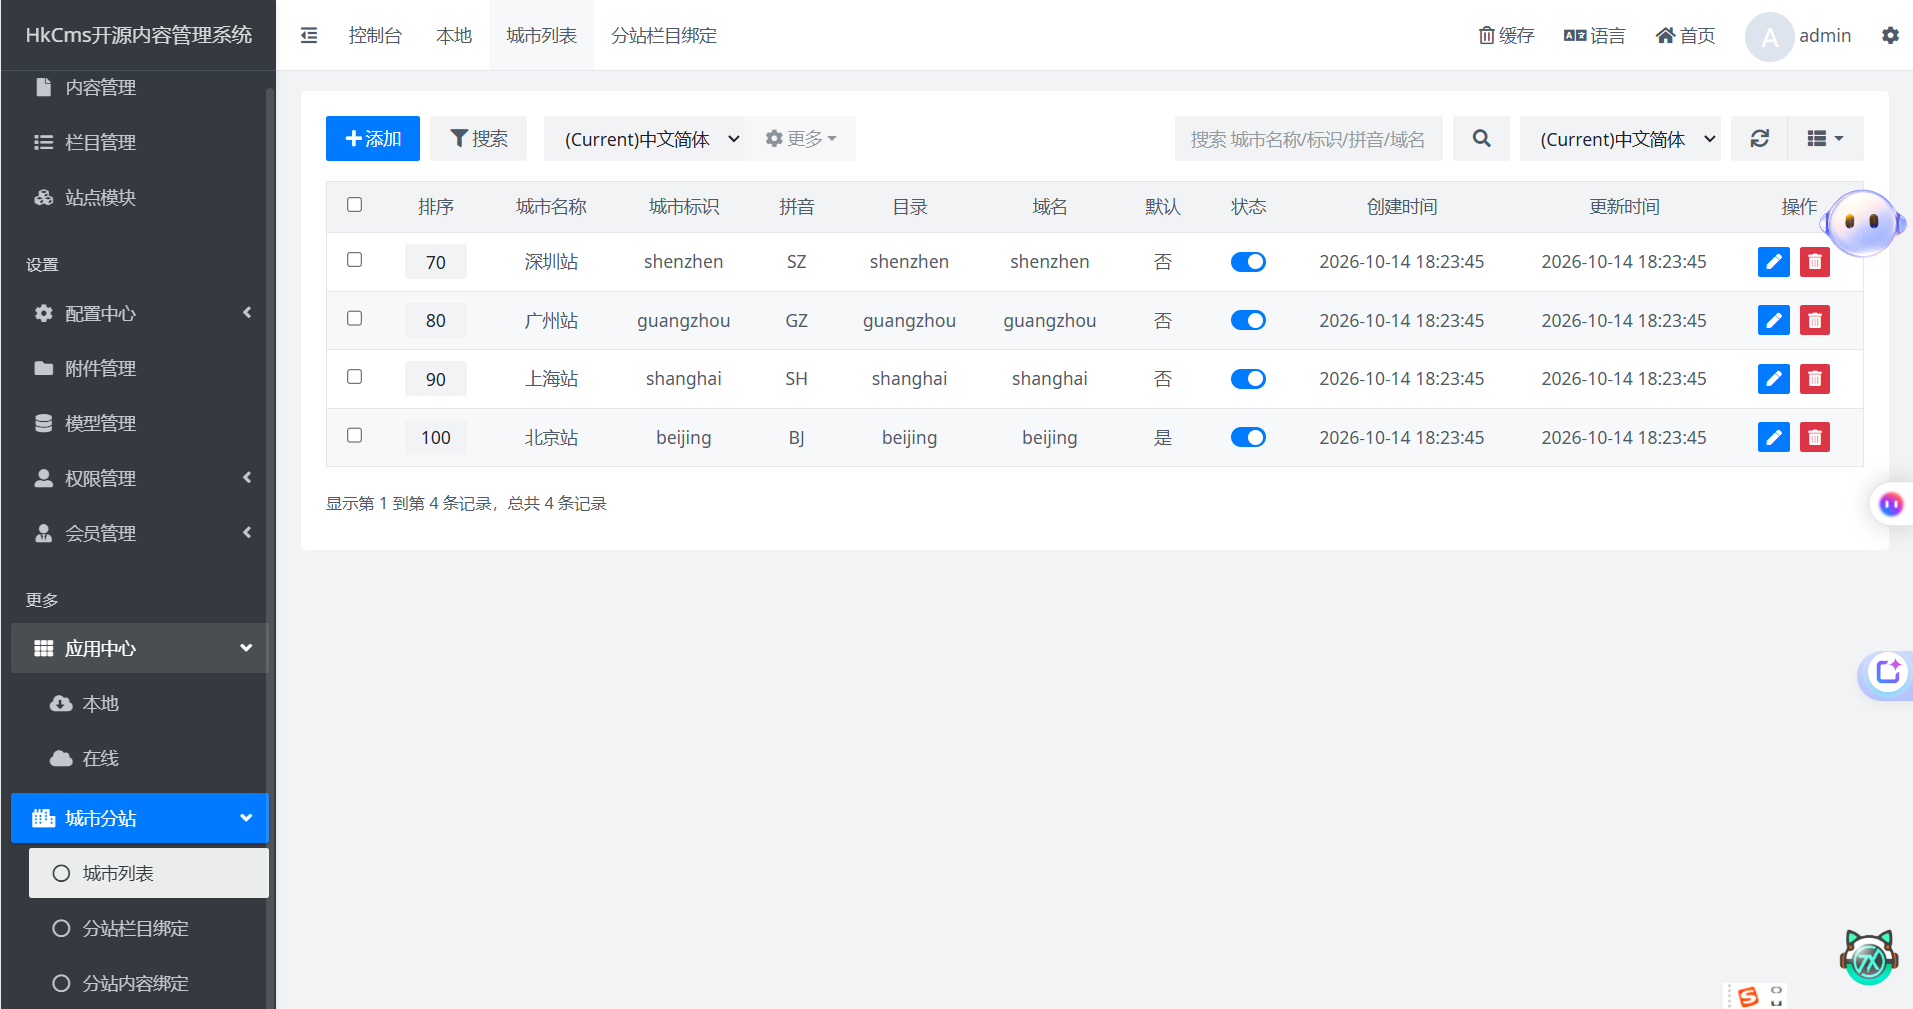Delete the 广州站 row with trash icon
The width and height of the screenshot is (1913, 1009).
[x=1814, y=321]
